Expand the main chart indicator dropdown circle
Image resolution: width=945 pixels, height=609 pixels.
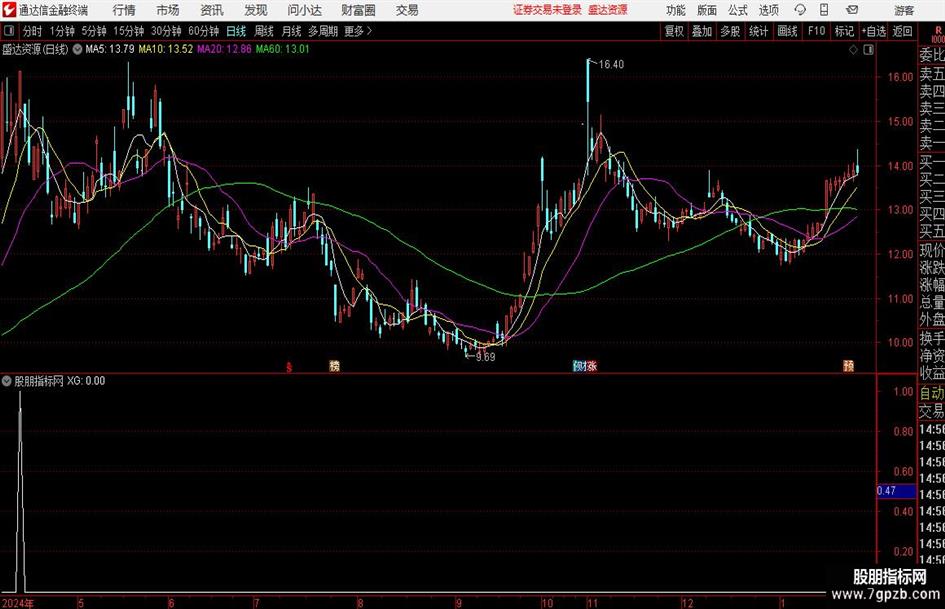point(77,49)
